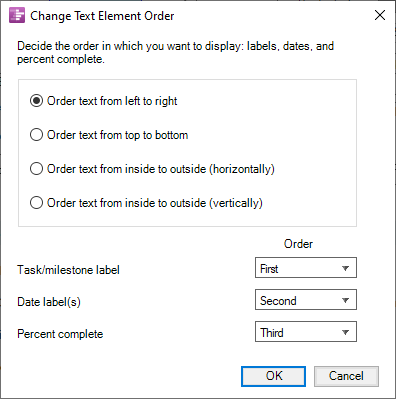Click the Cancel button

click(346, 376)
